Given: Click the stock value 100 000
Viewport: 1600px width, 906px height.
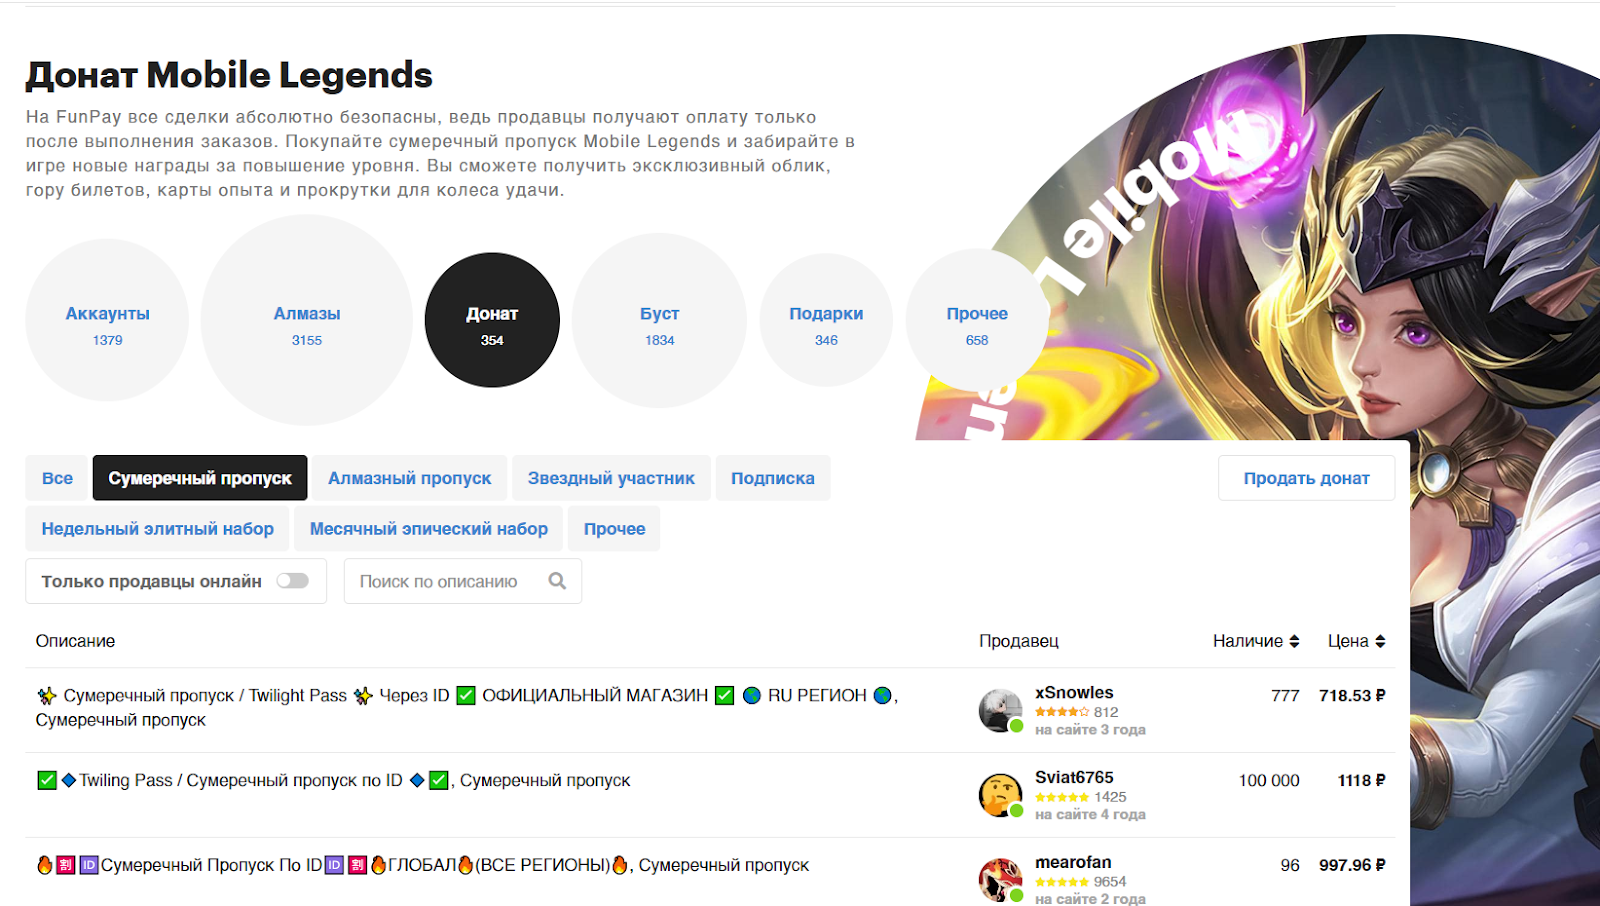Looking at the screenshot, I should pos(1269,780).
